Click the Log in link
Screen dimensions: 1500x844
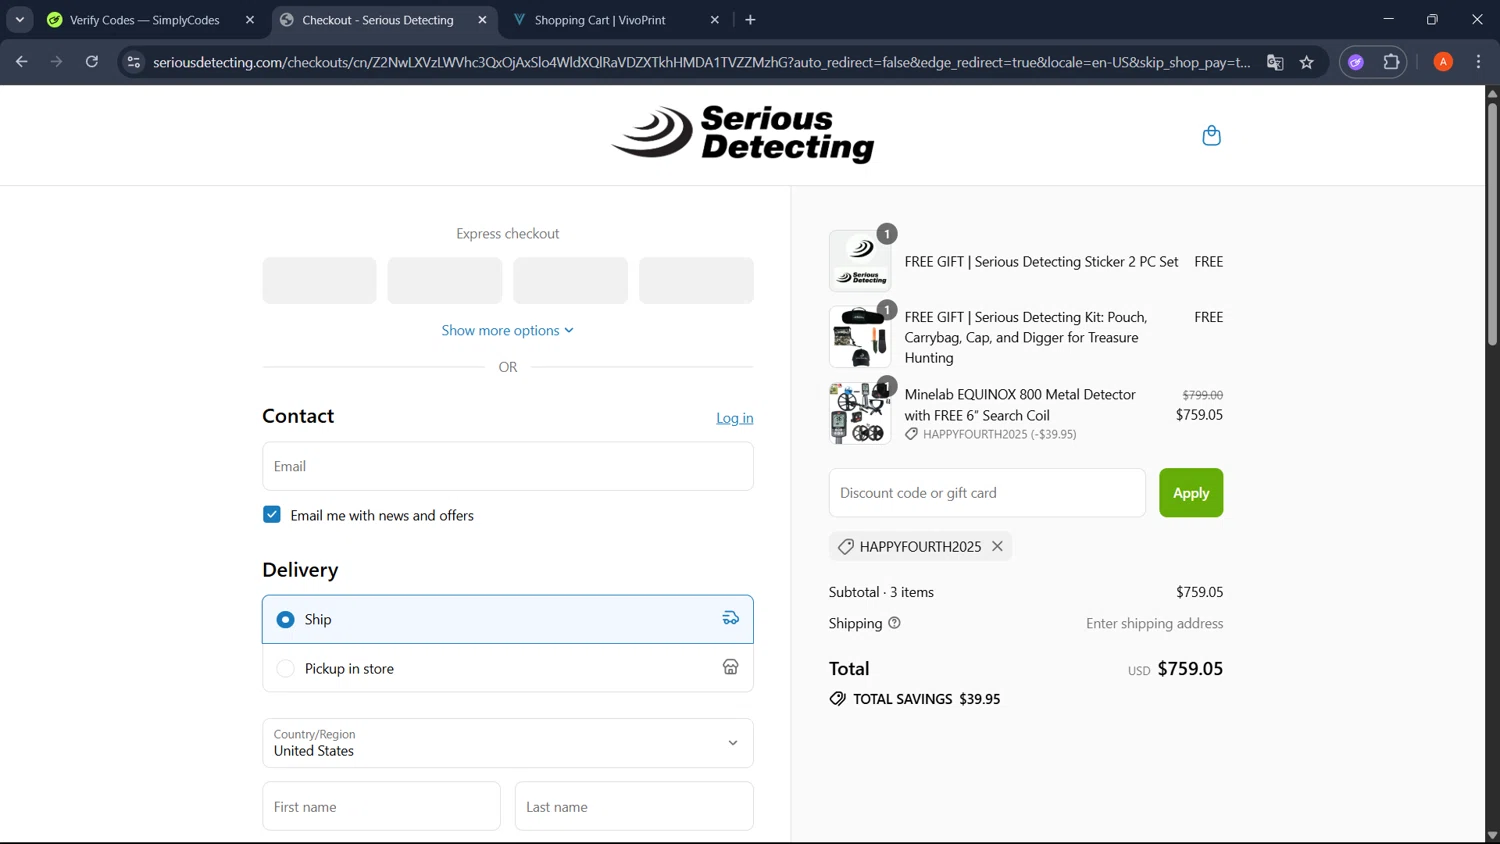pos(734,418)
